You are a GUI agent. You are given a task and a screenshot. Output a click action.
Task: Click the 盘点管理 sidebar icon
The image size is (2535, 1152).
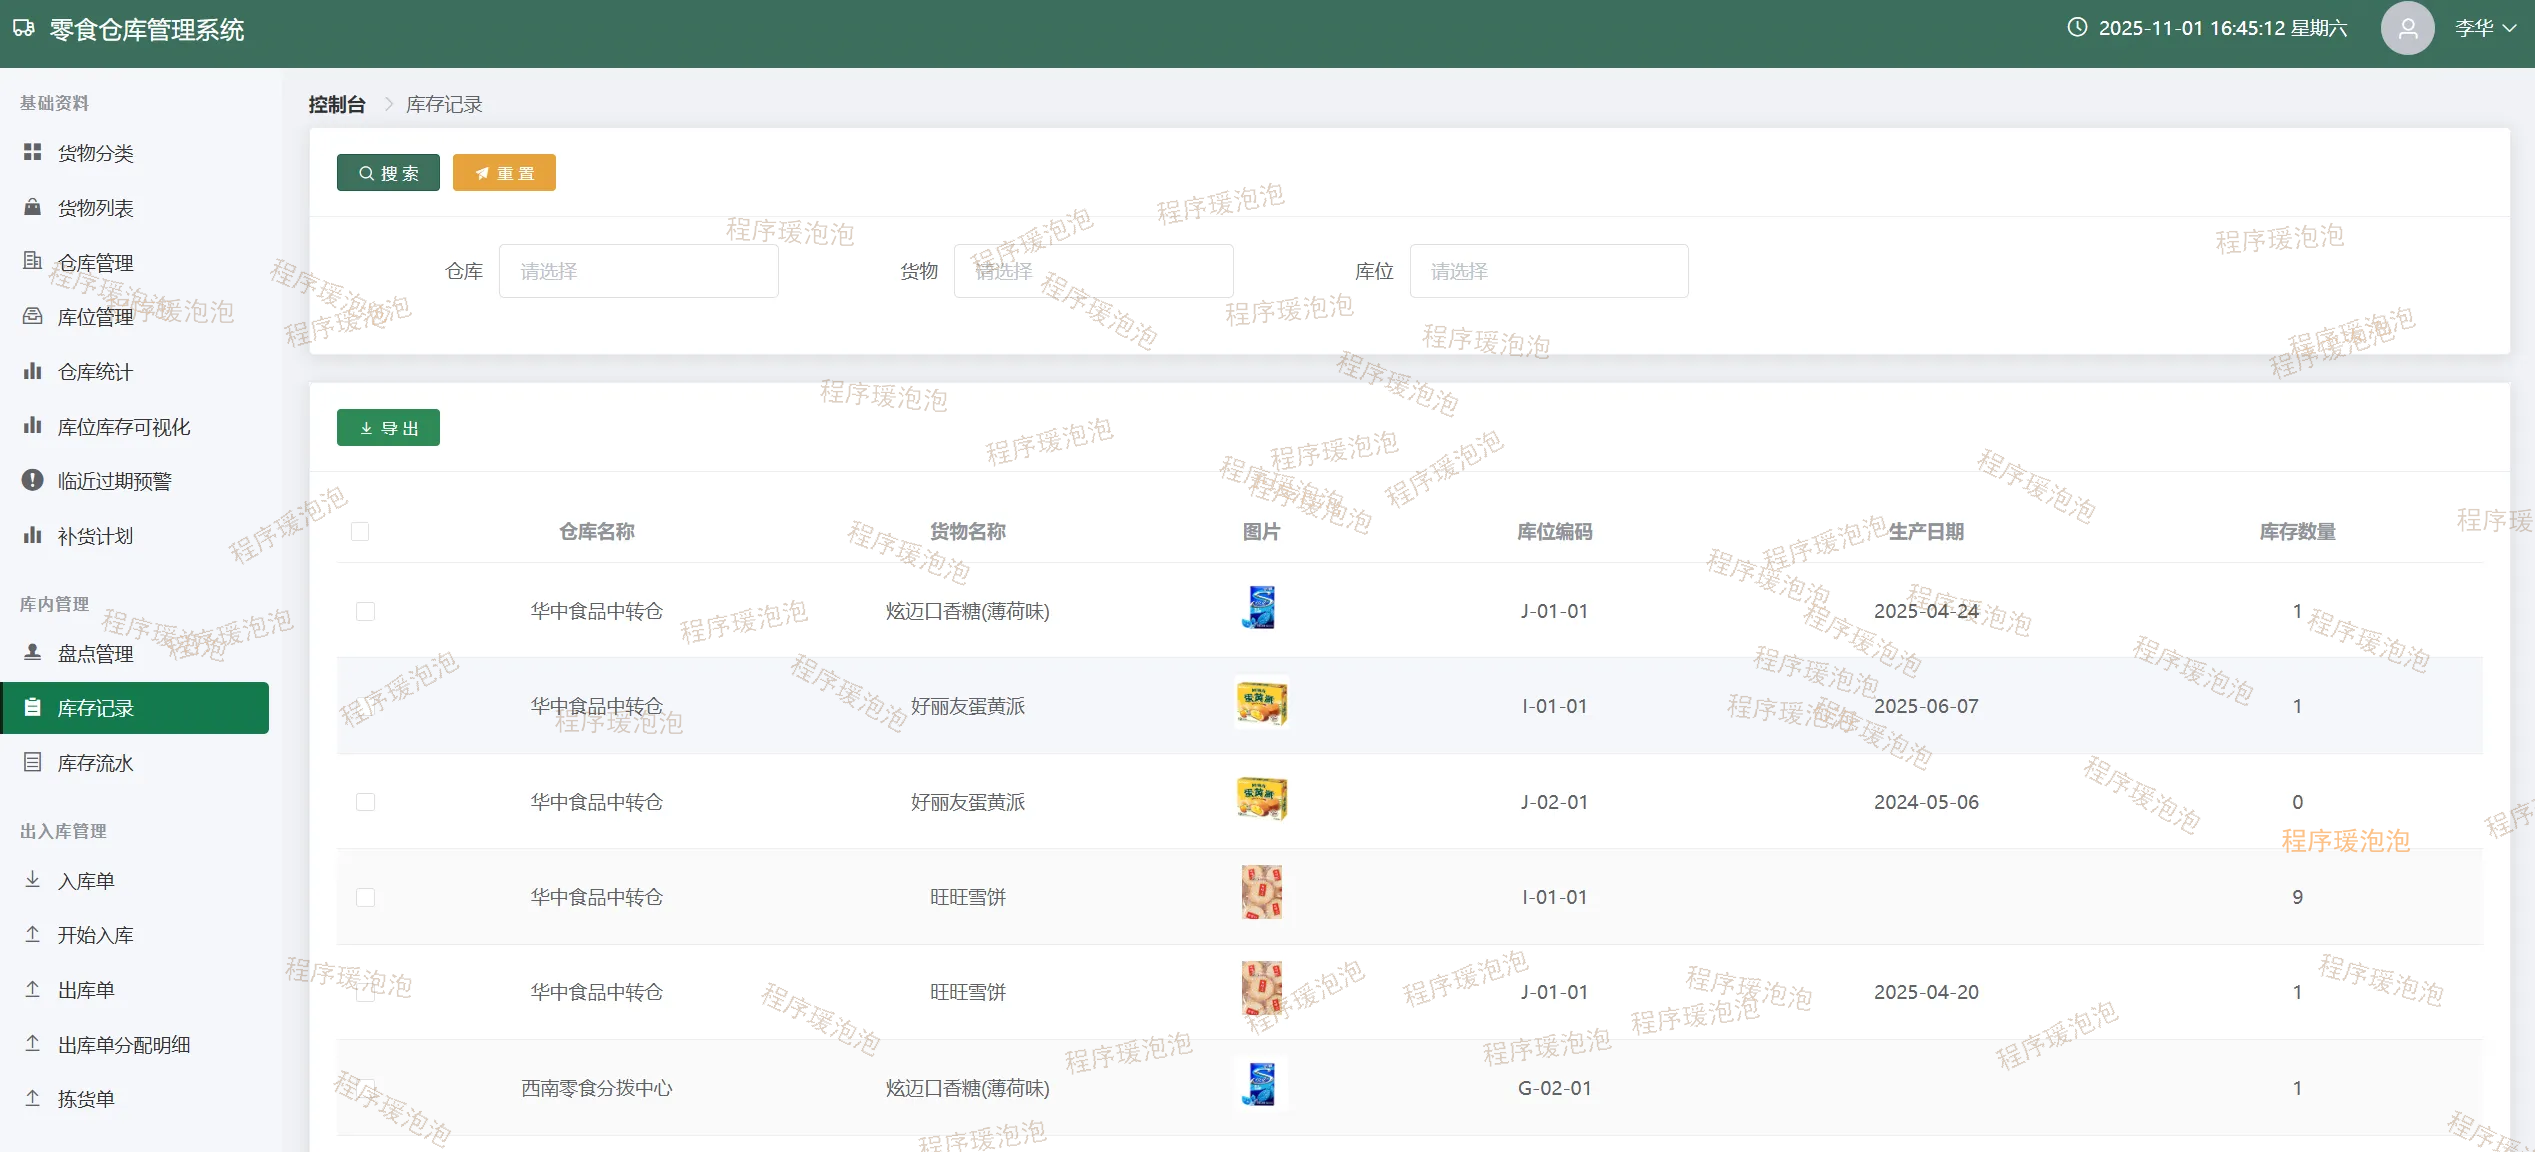(x=32, y=652)
